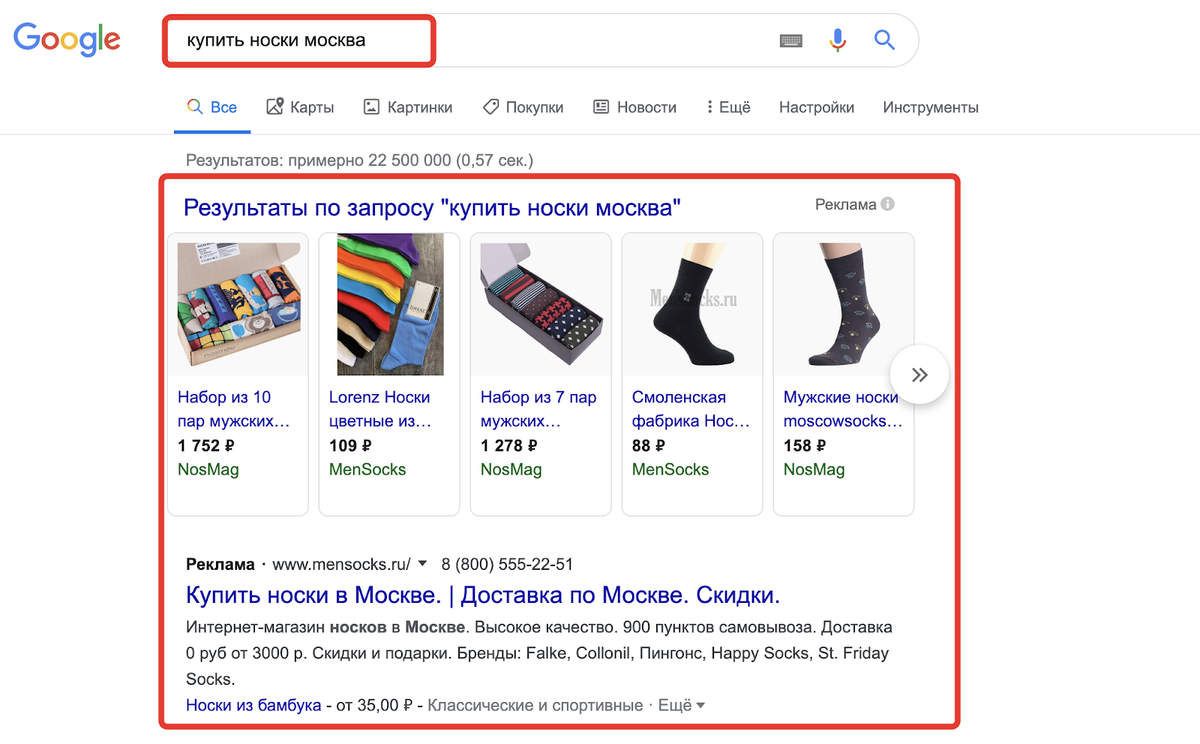Image resolution: width=1200 pixels, height=744 pixels.
Task: Switch to the Карты tab
Action: pos(300,107)
